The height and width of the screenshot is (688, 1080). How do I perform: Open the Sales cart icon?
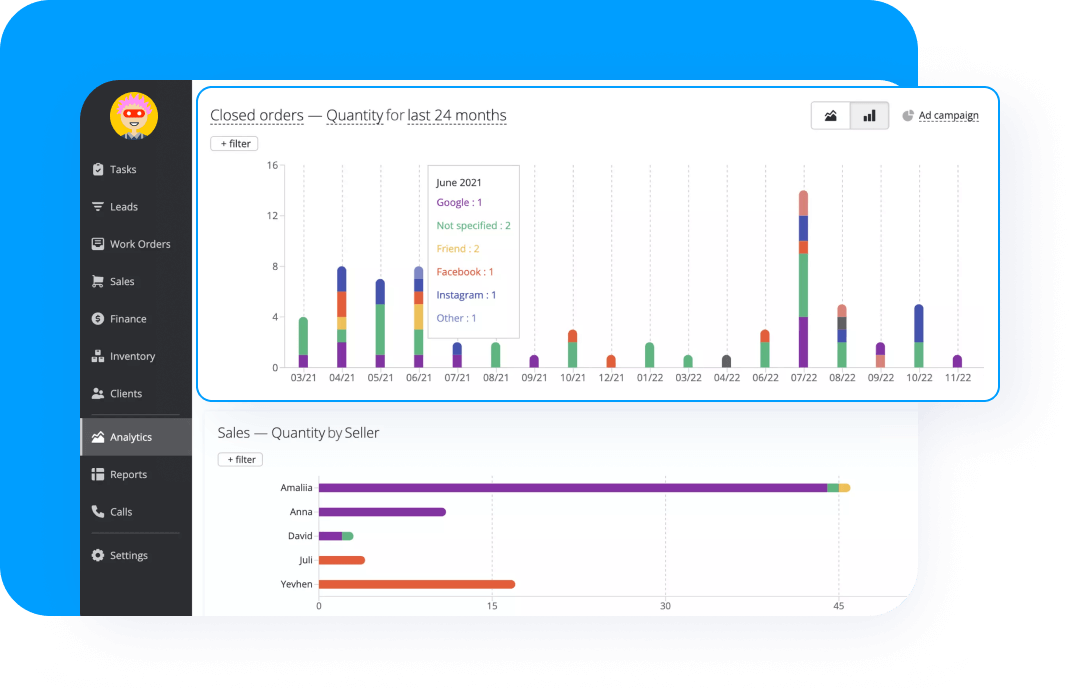coord(99,281)
